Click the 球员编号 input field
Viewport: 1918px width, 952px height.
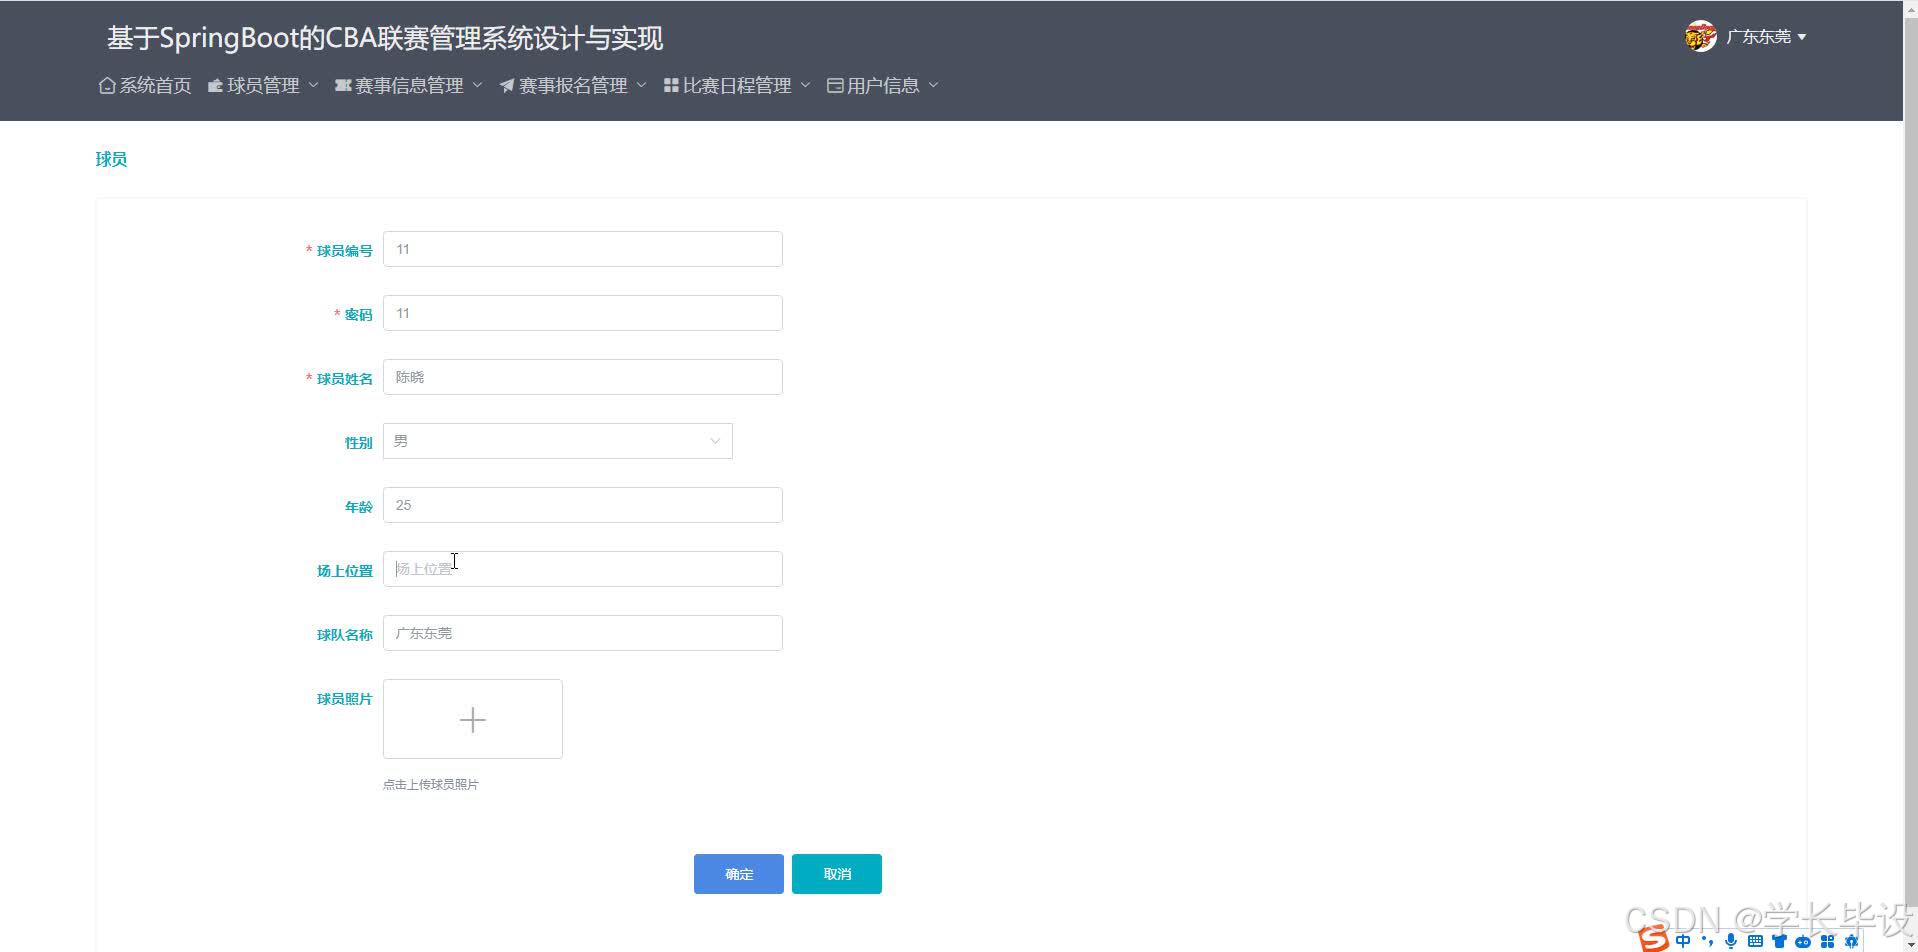tap(583, 249)
